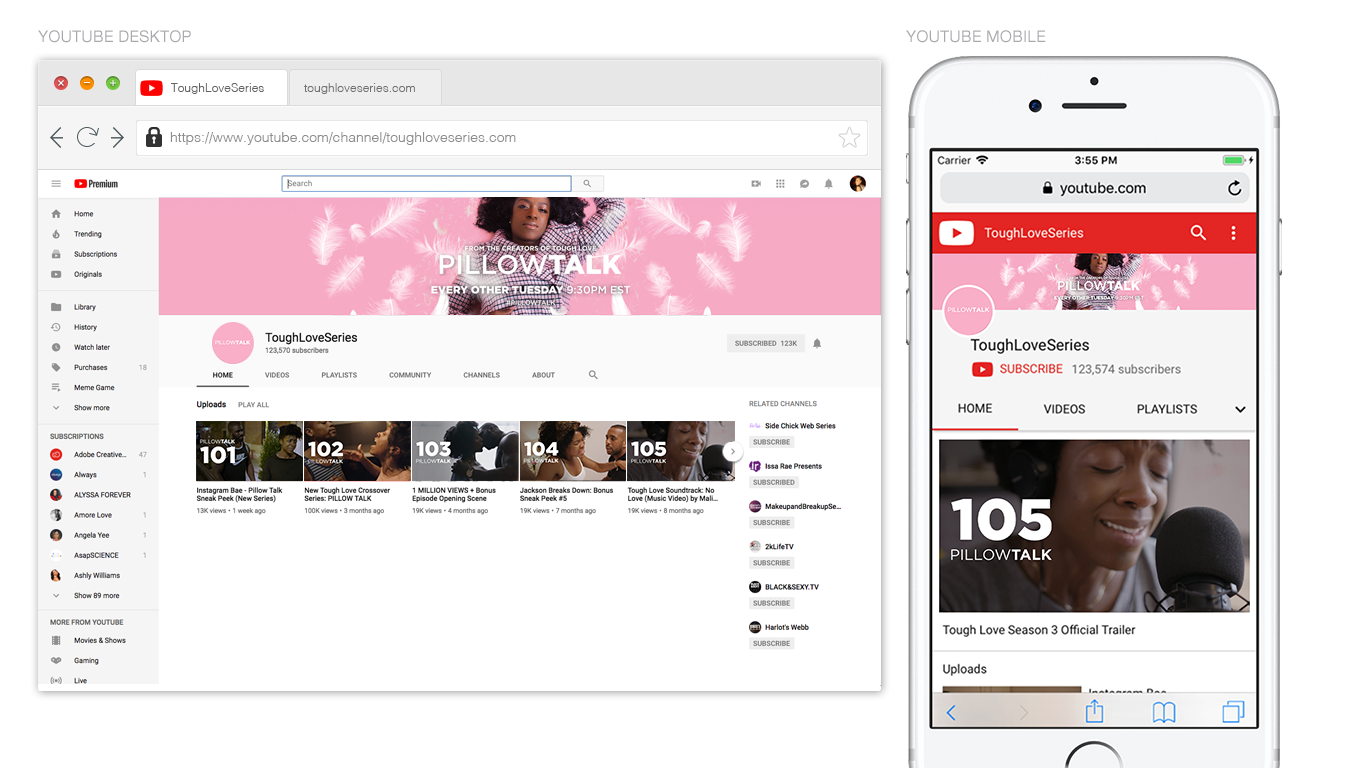Open Subscriptions in the sidebar

(x=98, y=254)
